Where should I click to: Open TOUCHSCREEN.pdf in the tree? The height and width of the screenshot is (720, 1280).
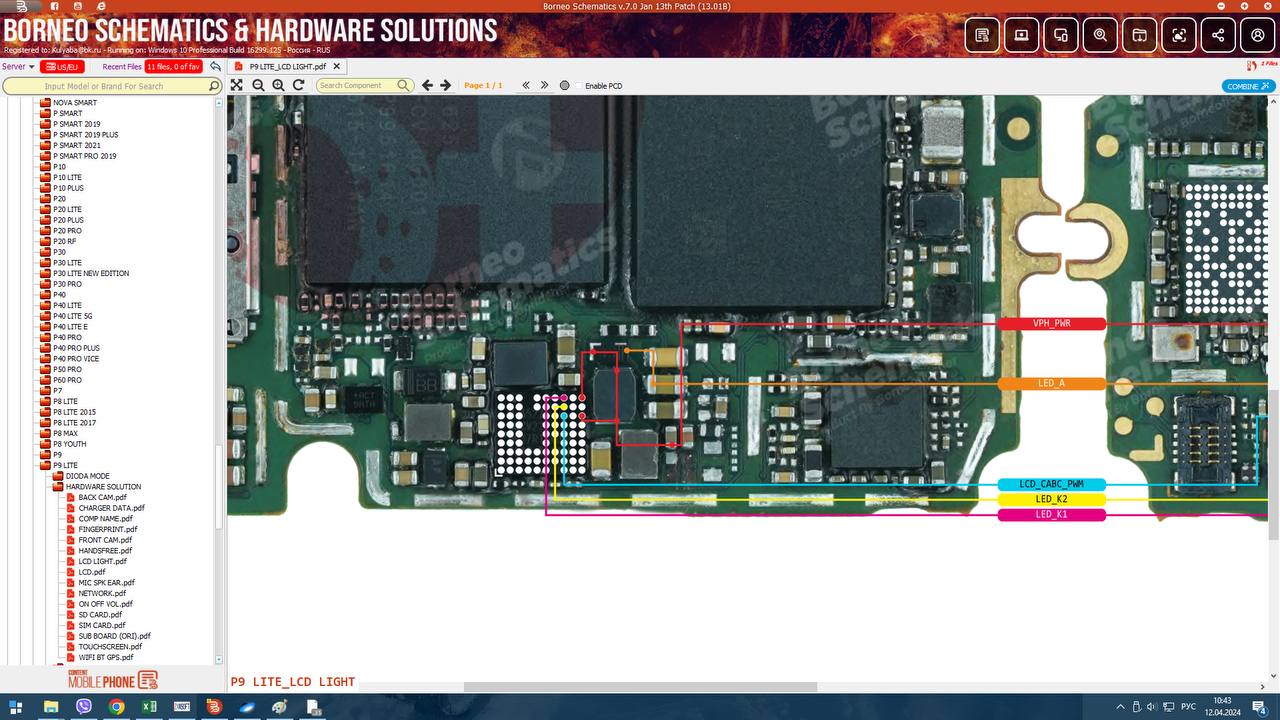[110, 646]
